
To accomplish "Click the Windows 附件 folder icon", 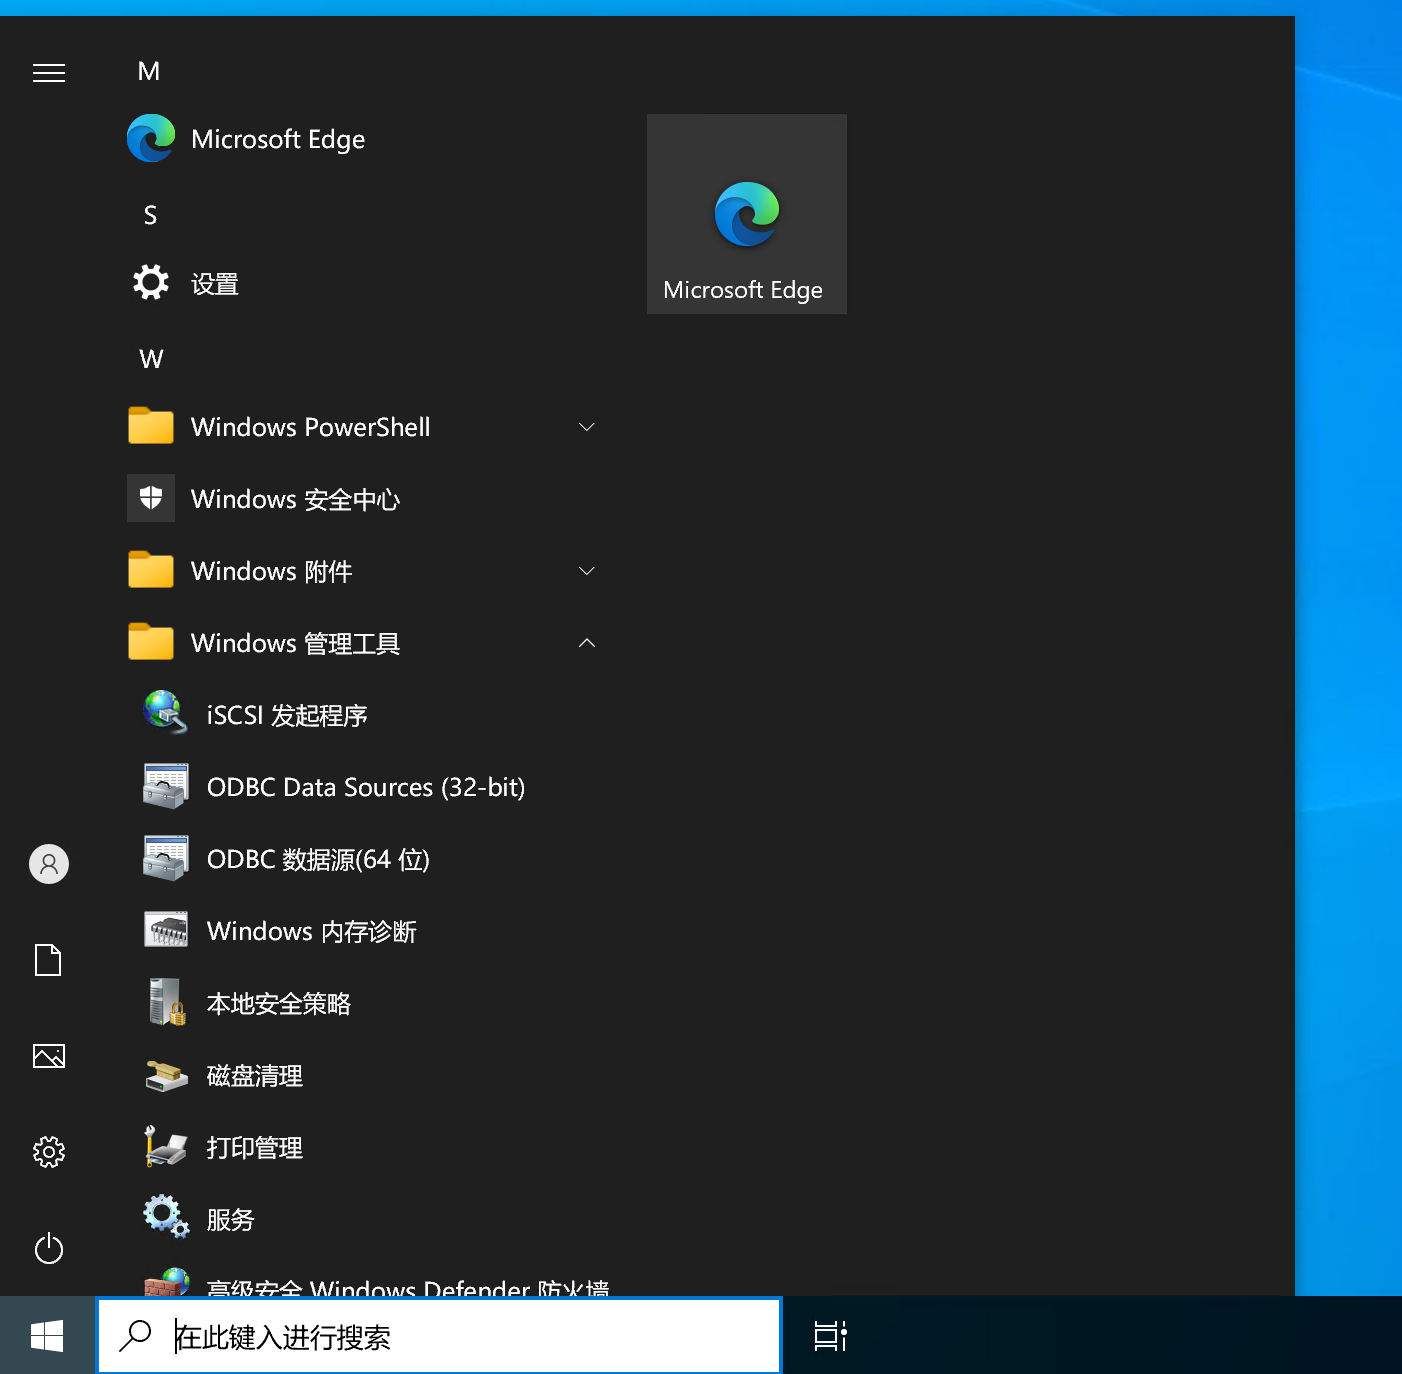I will click(x=151, y=570).
